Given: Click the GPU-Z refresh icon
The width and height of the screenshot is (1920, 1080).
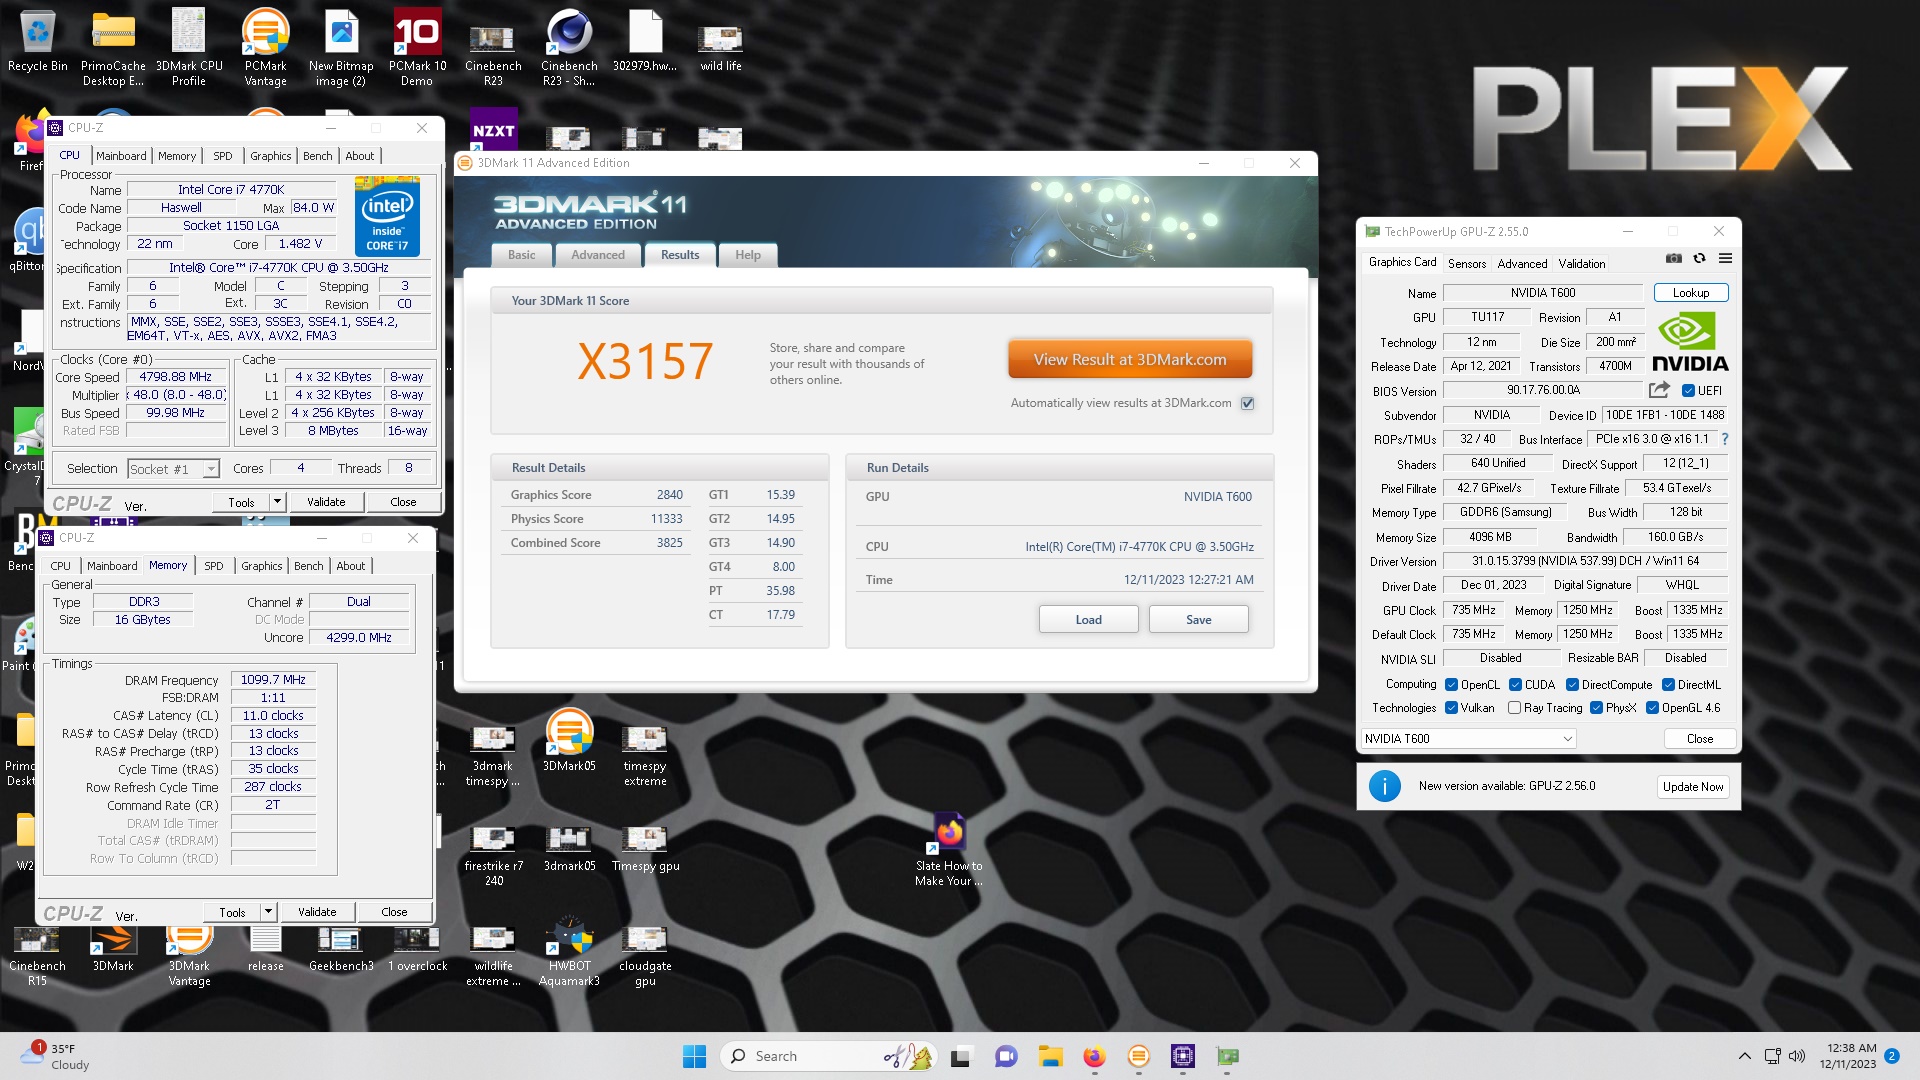Looking at the screenshot, I should pos(1699,258).
